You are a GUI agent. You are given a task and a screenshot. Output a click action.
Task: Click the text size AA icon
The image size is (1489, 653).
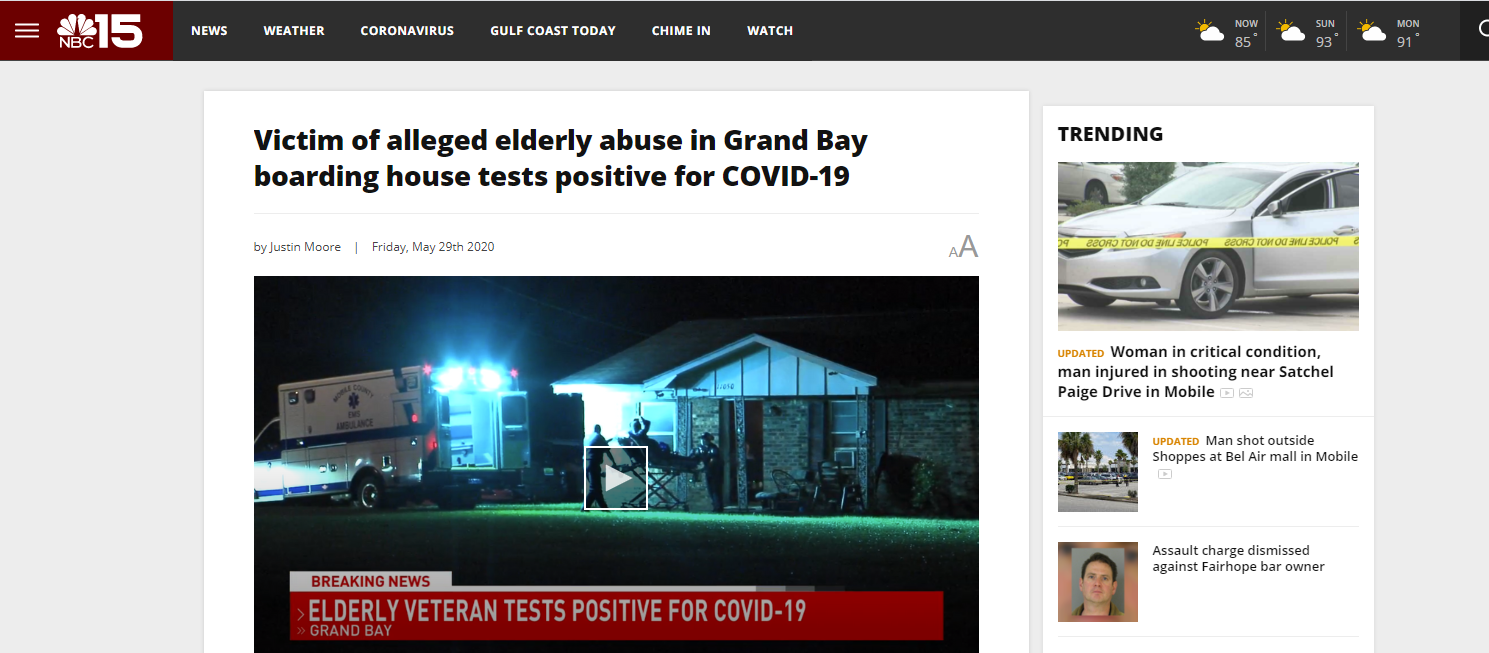tap(963, 247)
